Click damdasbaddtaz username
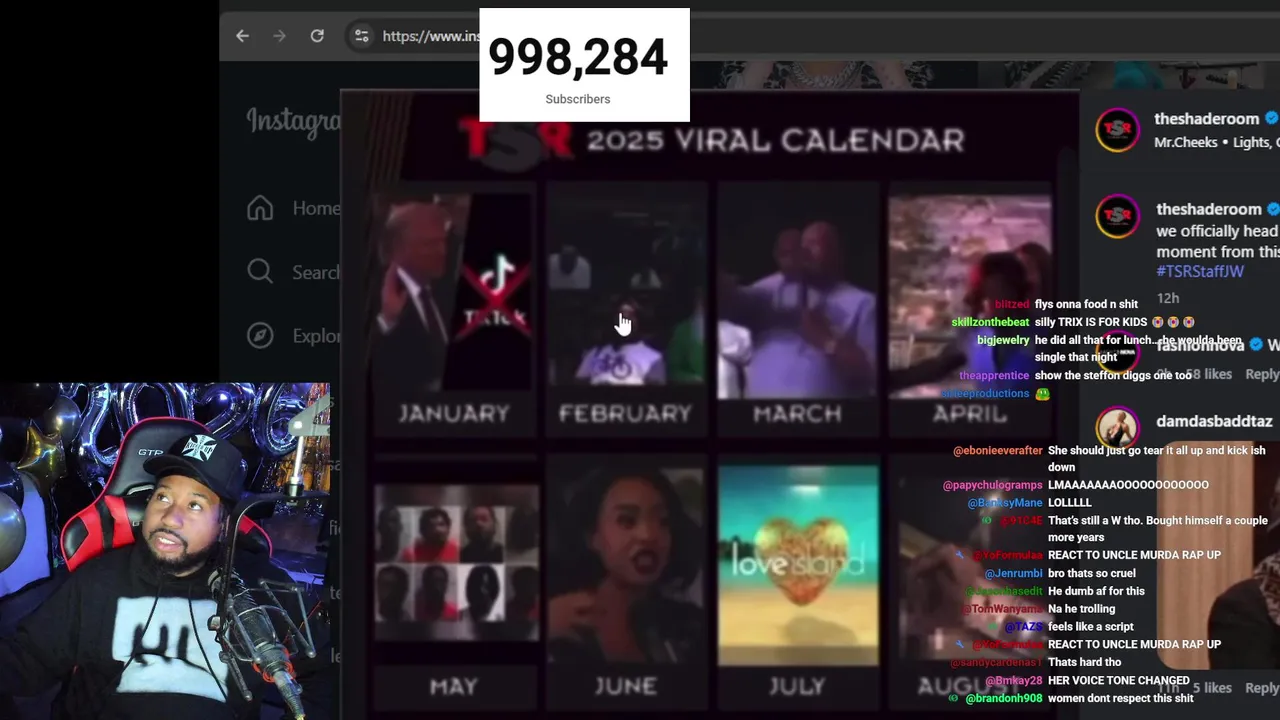This screenshot has width=1280, height=720. [1214, 421]
